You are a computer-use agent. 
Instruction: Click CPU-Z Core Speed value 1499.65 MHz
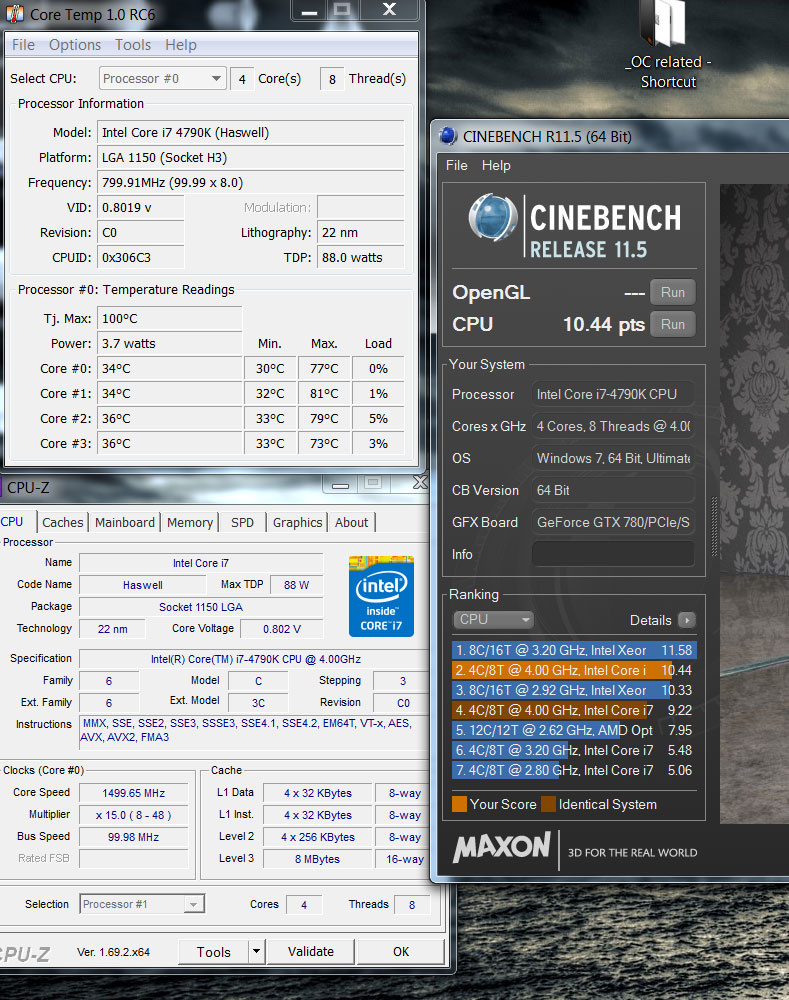click(x=134, y=793)
